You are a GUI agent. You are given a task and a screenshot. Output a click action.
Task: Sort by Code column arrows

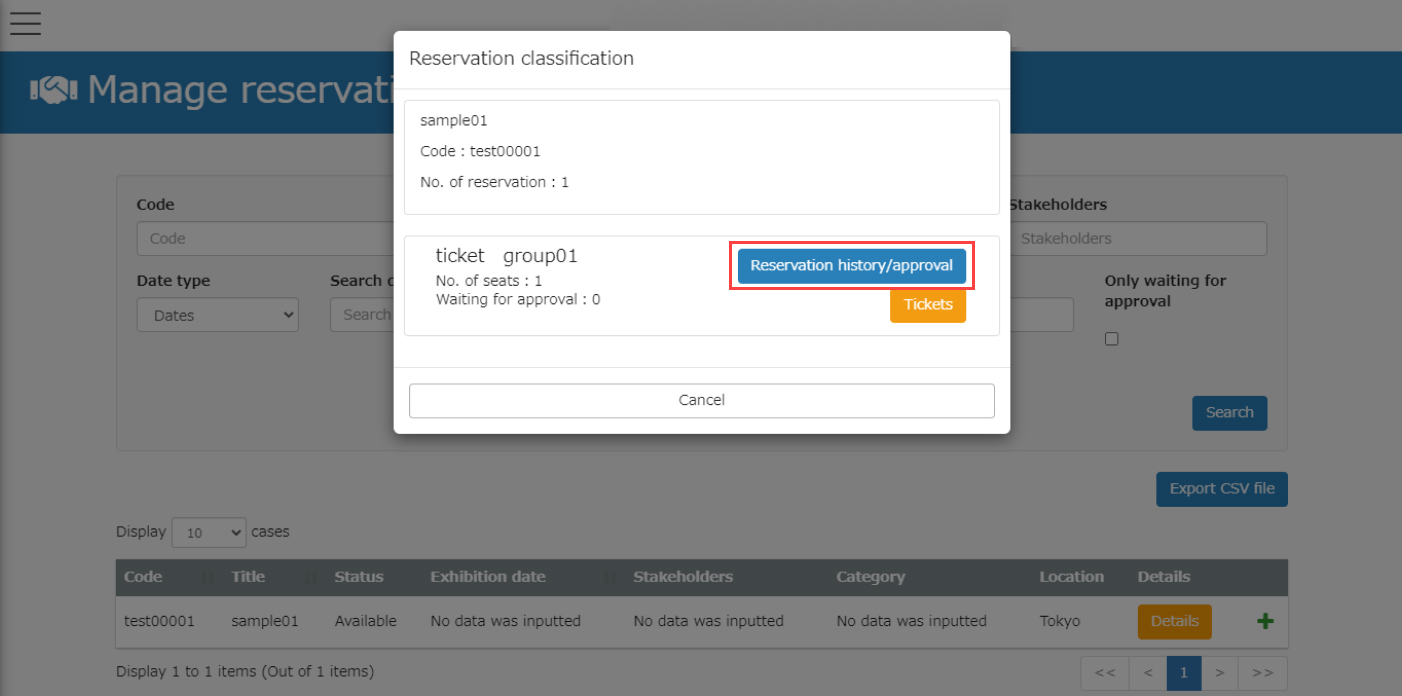(208, 577)
